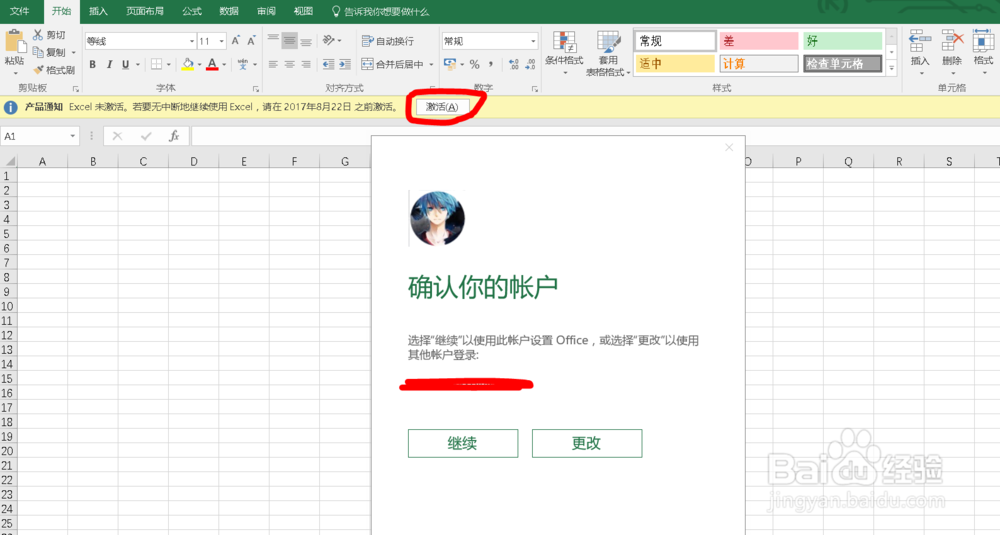Decrease font size with small A icon

point(251,41)
